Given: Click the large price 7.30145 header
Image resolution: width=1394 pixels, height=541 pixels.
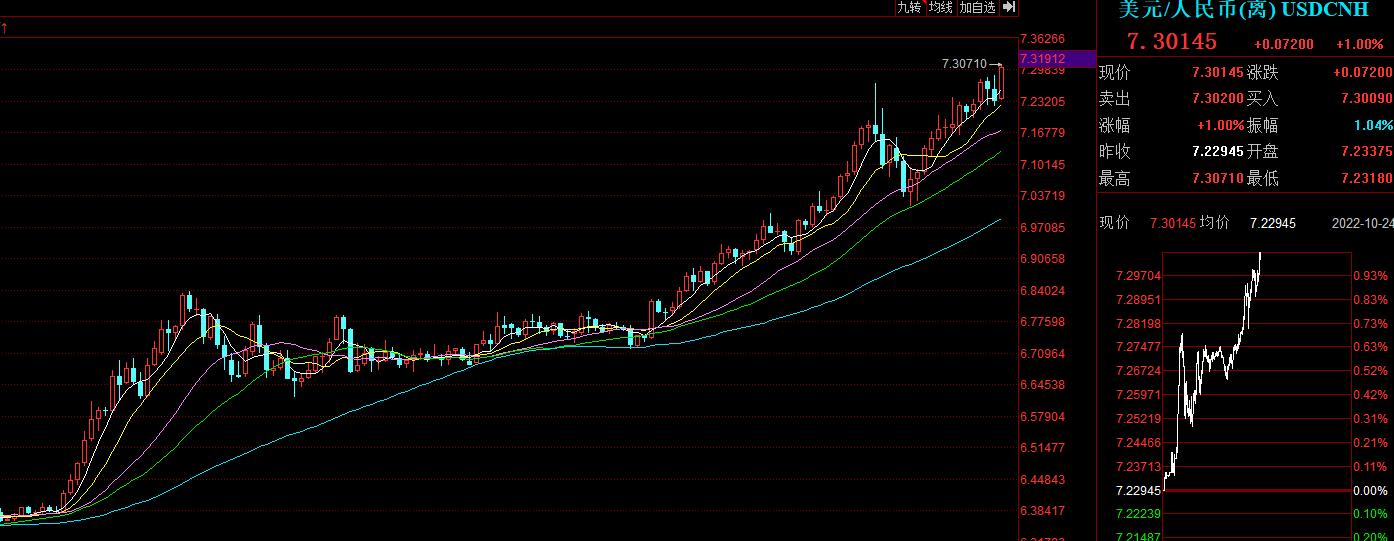Looking at the screenshot, I should pos(1172,42).
